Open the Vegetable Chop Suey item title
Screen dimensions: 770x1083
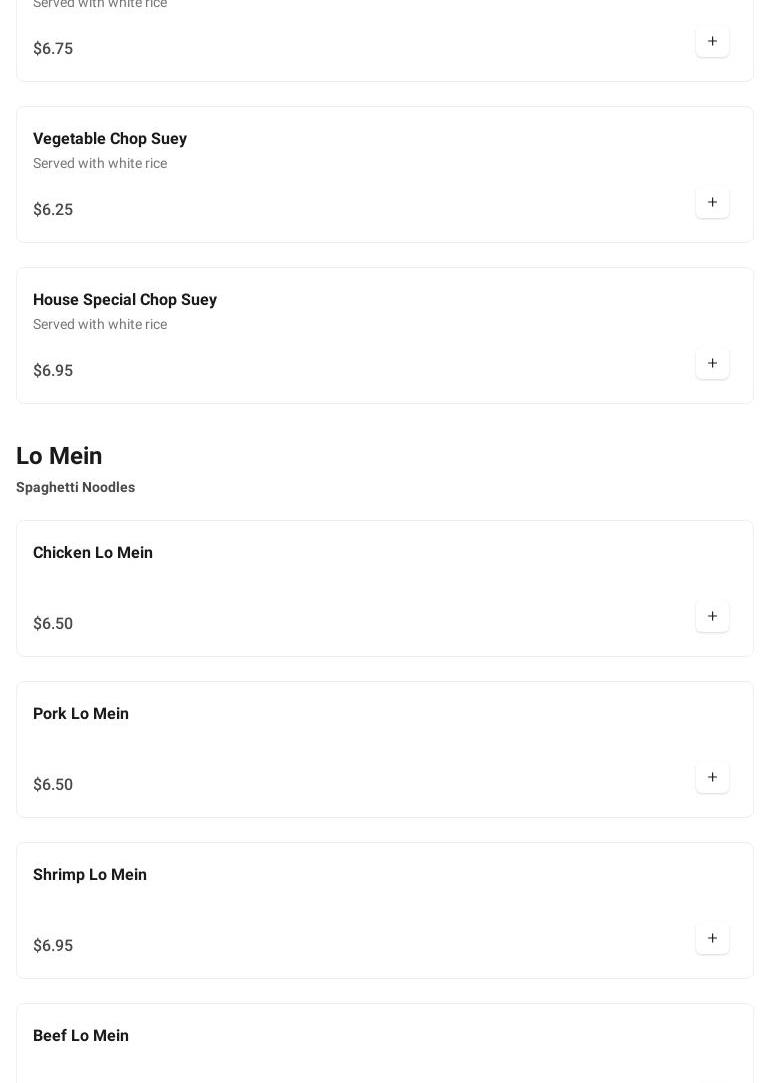coord(110,139)
